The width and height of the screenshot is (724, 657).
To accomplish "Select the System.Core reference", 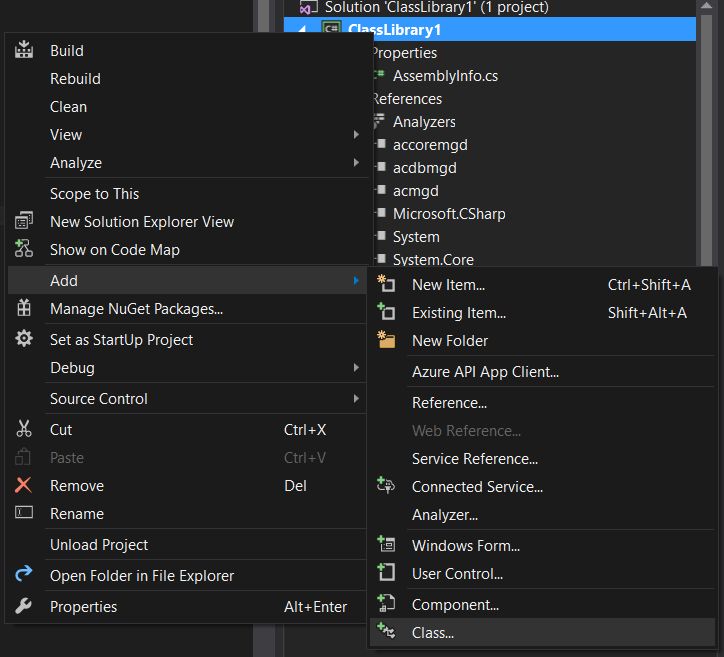I will click(x=433, y=259).
